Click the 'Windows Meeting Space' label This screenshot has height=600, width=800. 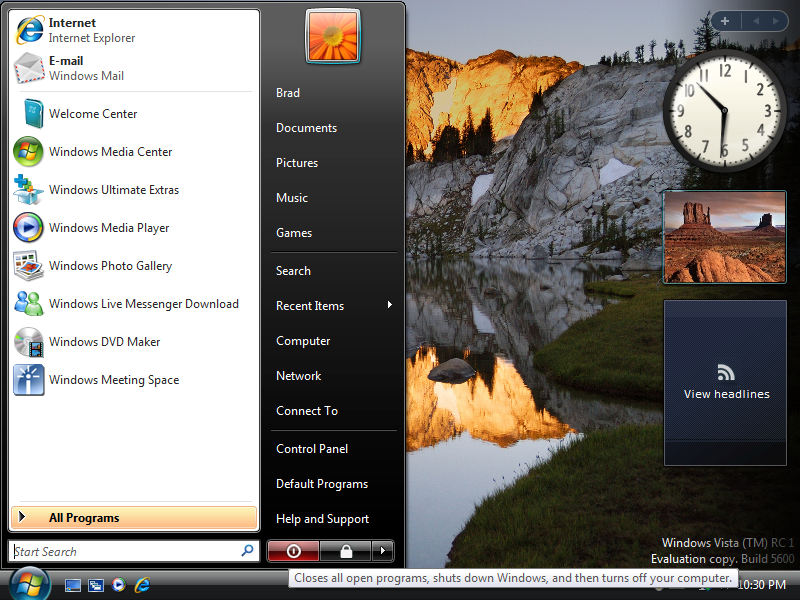pyautogui.click(x=114, y=380)
